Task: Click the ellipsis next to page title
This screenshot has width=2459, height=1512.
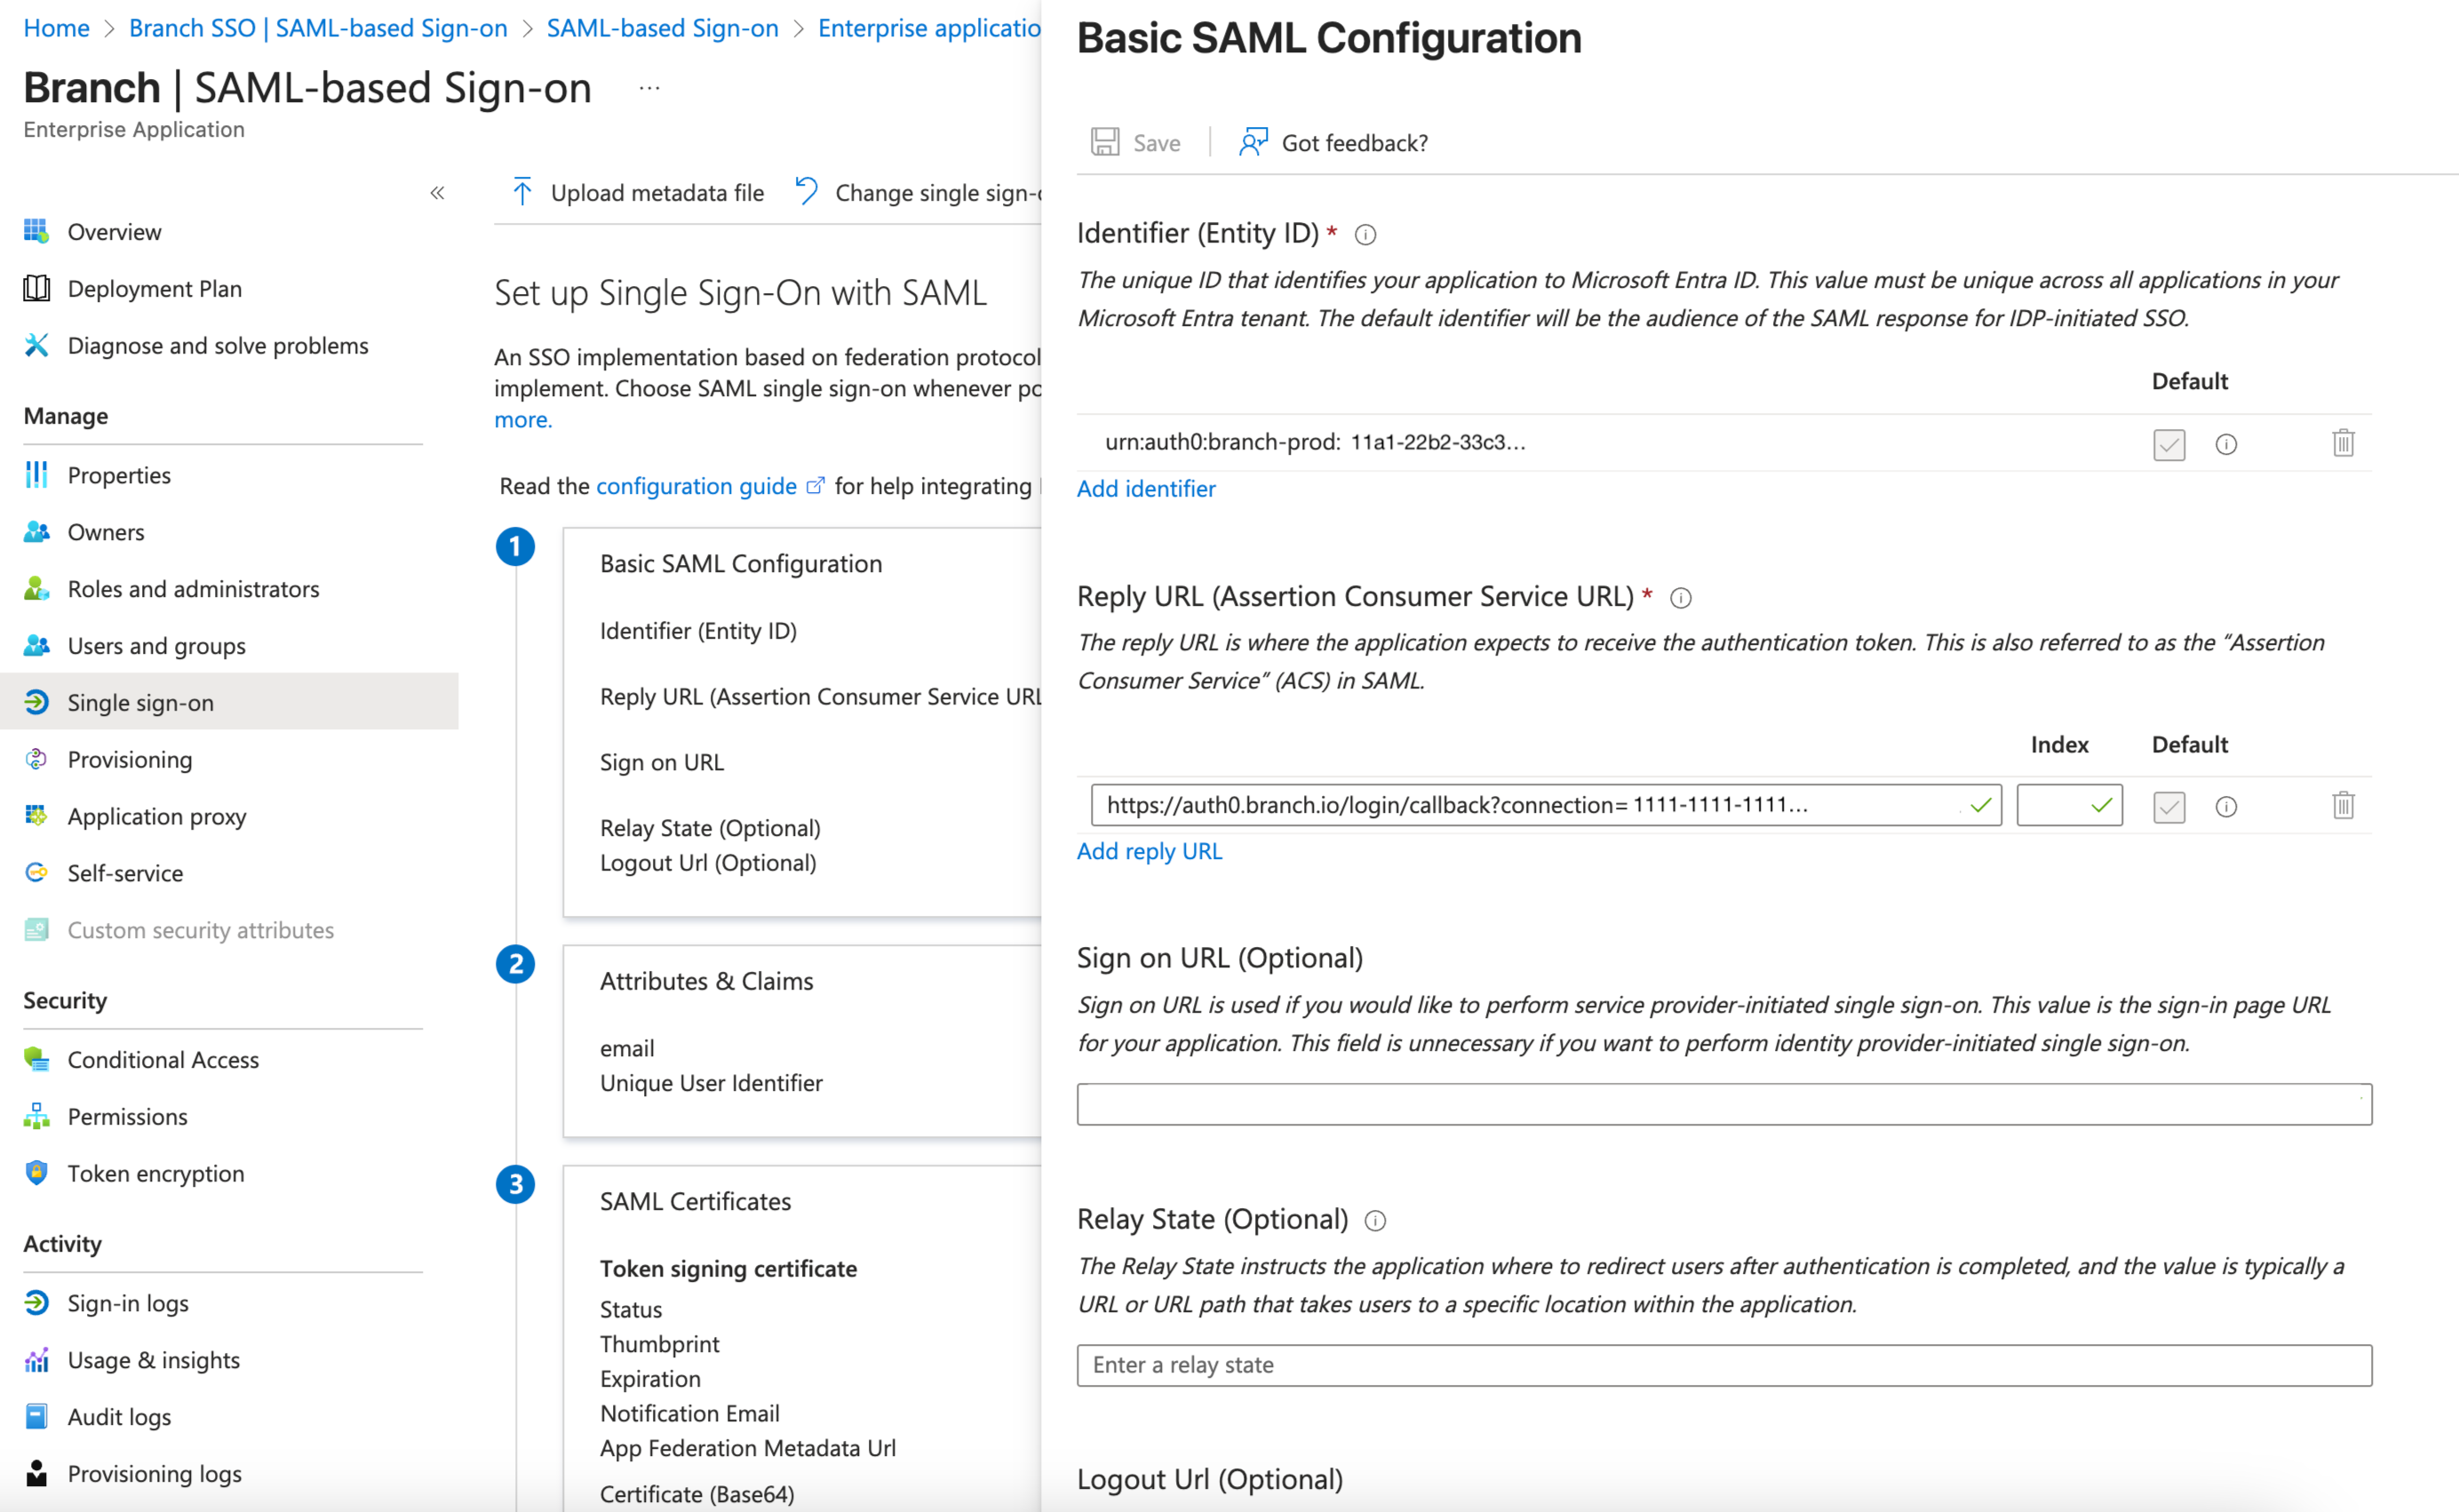Action: click(x=650, y=88)
